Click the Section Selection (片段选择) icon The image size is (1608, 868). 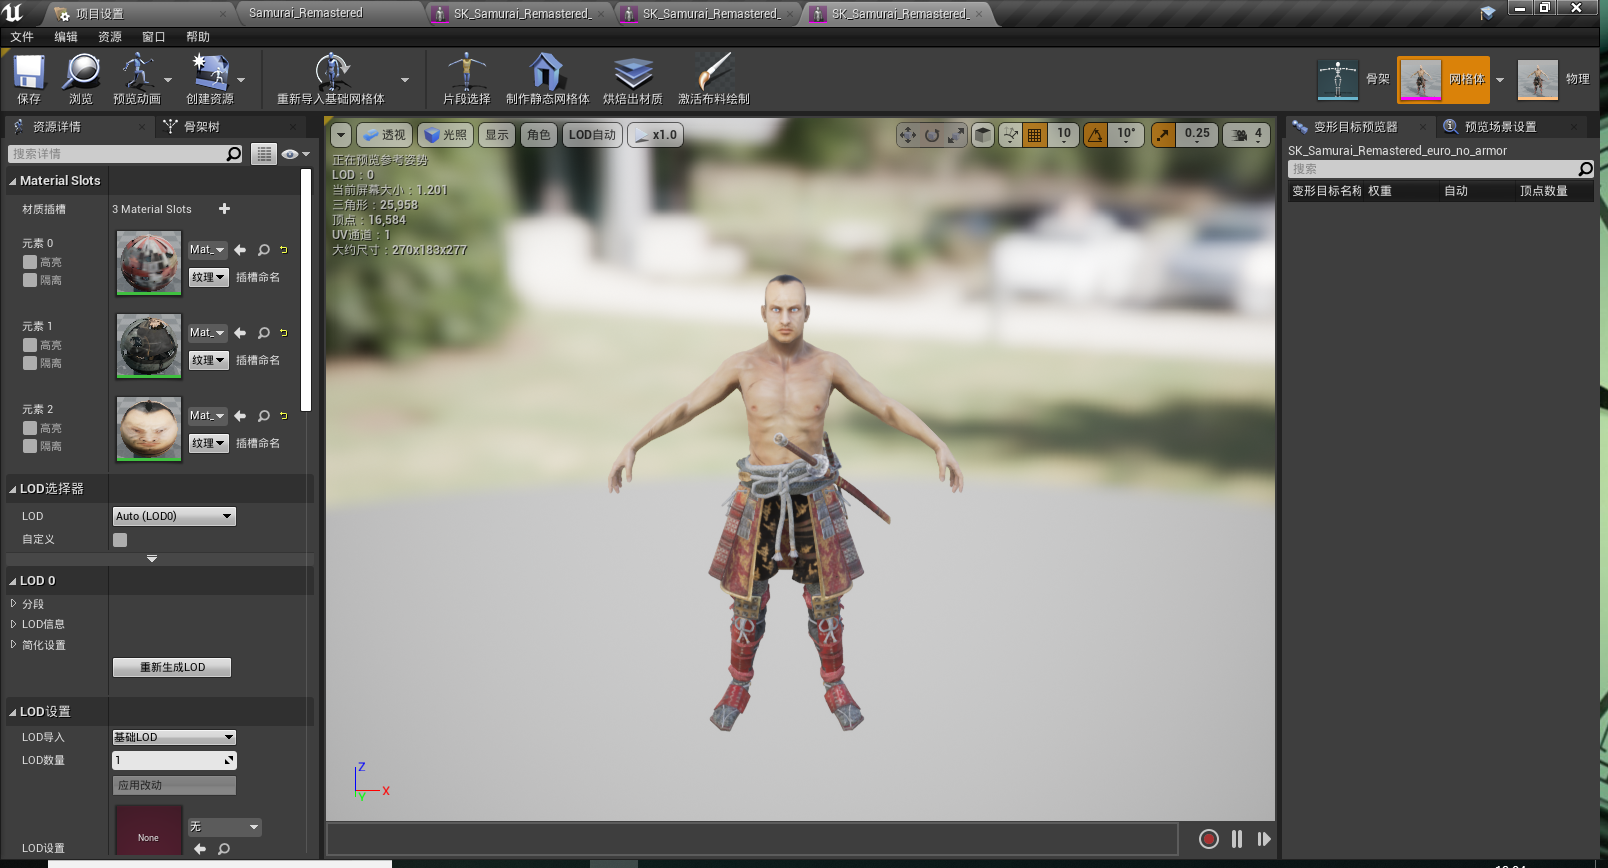(466, 74)
